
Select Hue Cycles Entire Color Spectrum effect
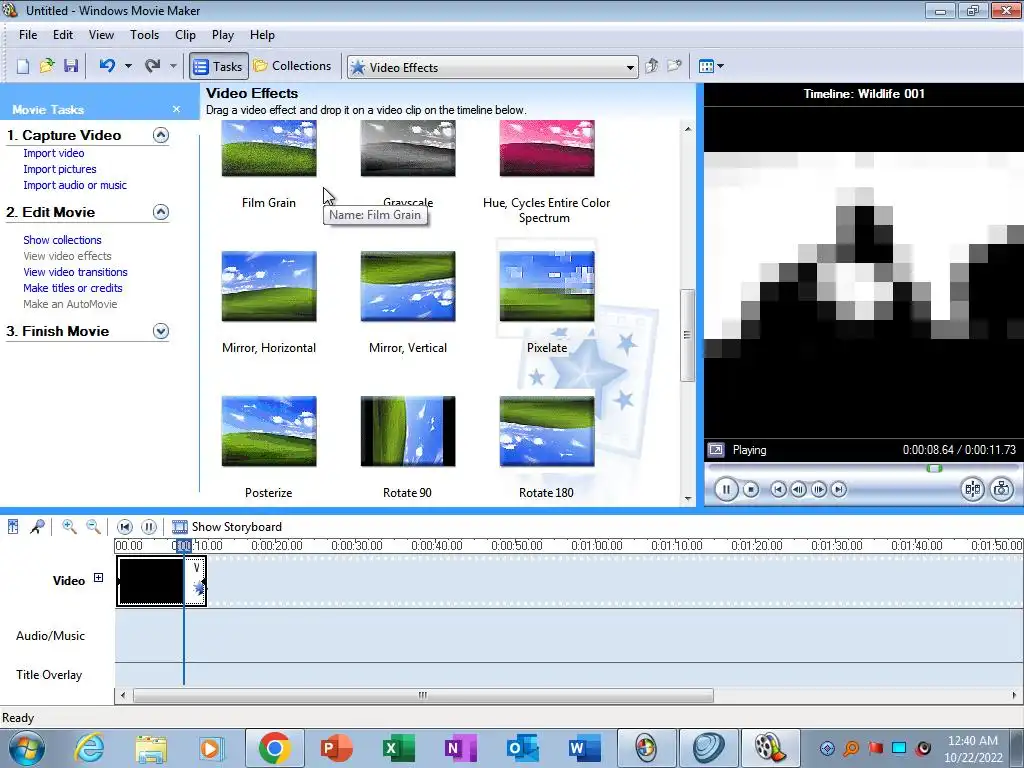click(547, 148)
